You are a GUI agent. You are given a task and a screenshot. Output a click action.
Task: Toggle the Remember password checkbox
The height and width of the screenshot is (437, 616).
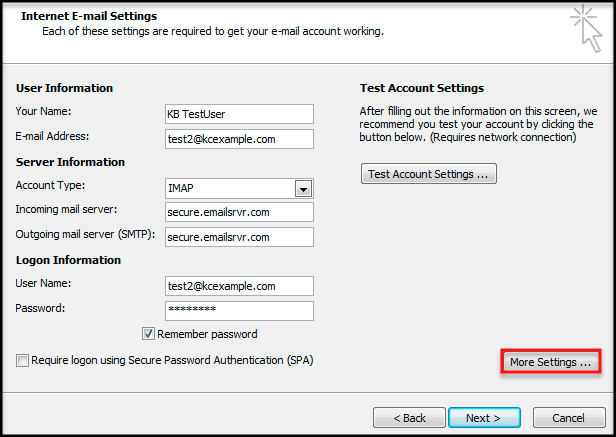pos(148,334)
